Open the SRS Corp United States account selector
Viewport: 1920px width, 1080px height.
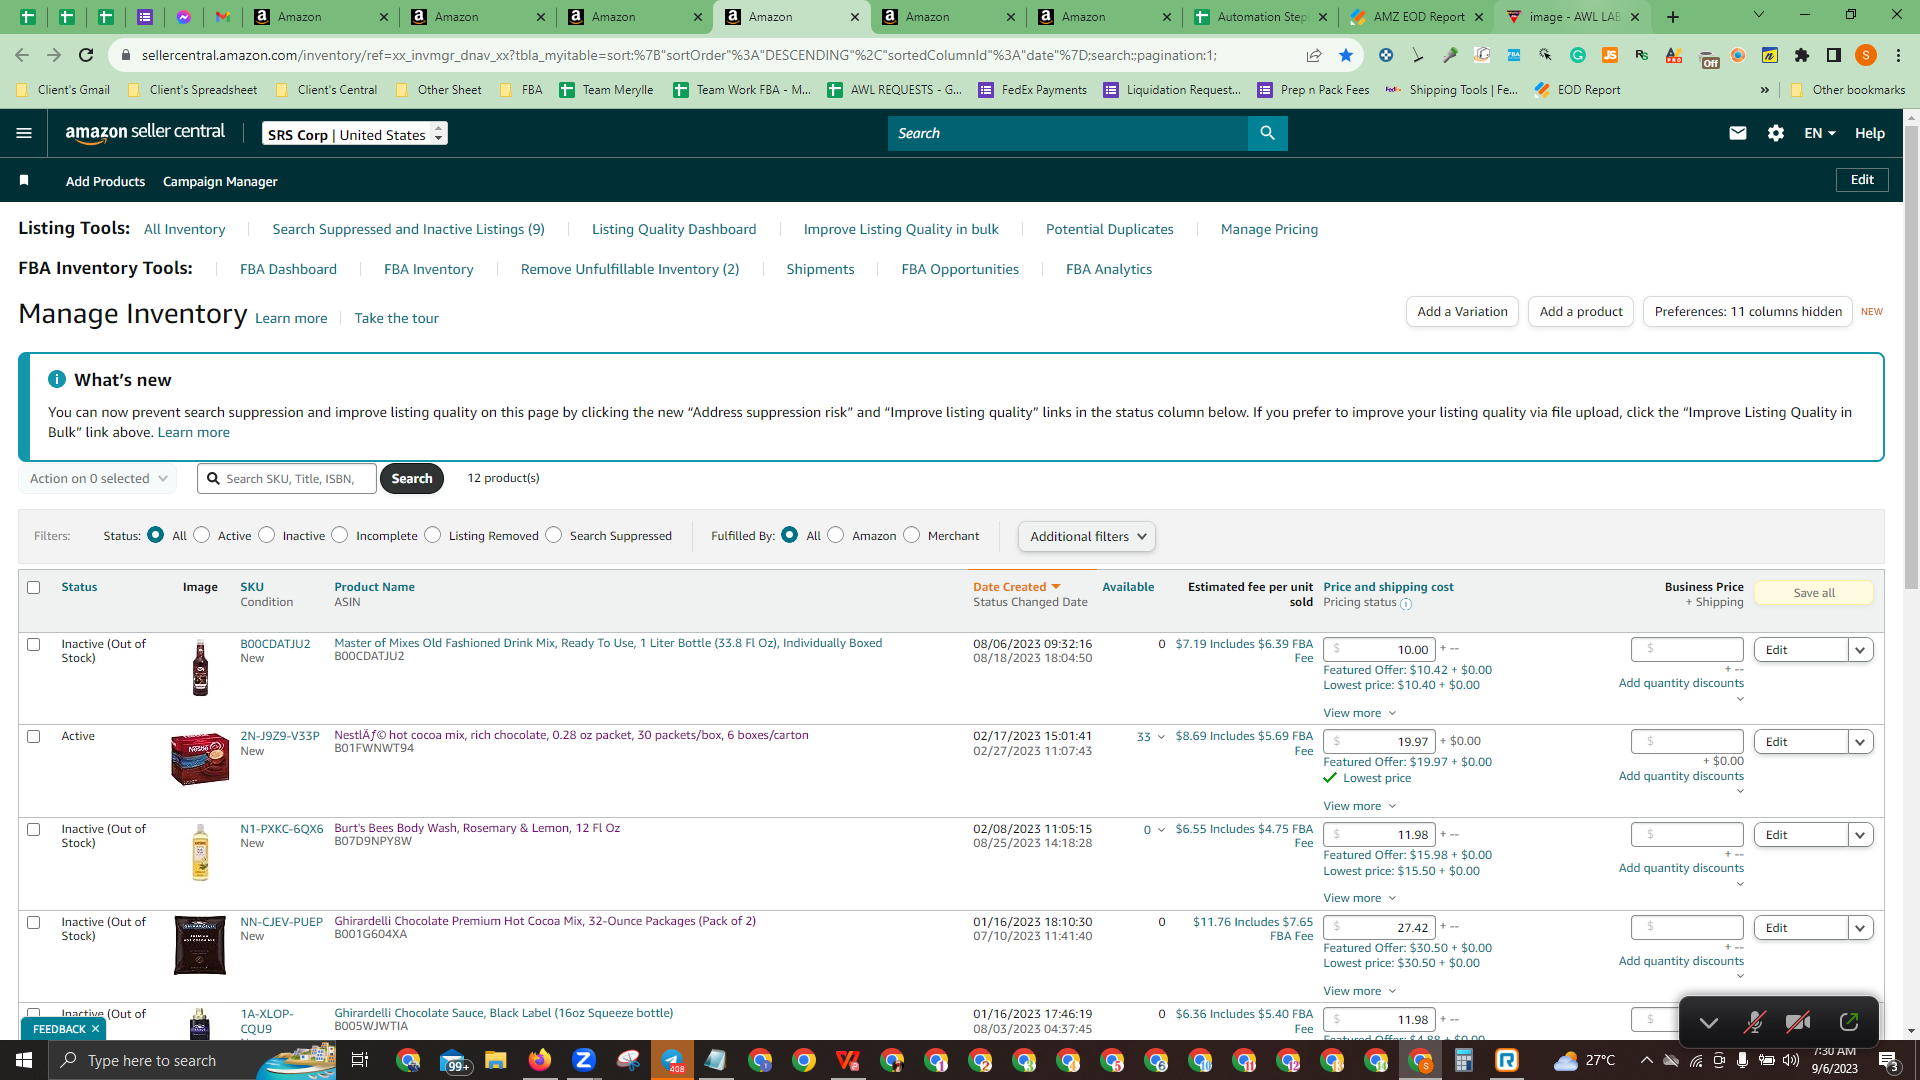(355, 134)
